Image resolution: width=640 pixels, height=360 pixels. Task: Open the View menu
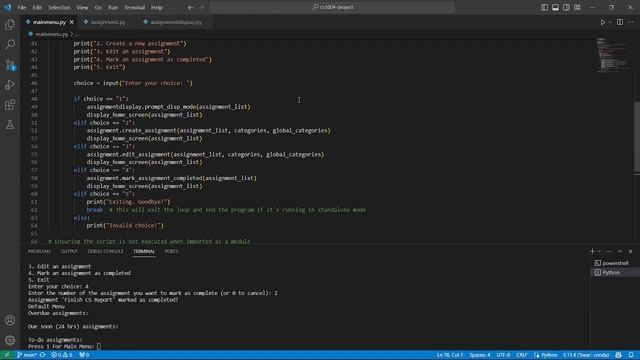(82, 7)
